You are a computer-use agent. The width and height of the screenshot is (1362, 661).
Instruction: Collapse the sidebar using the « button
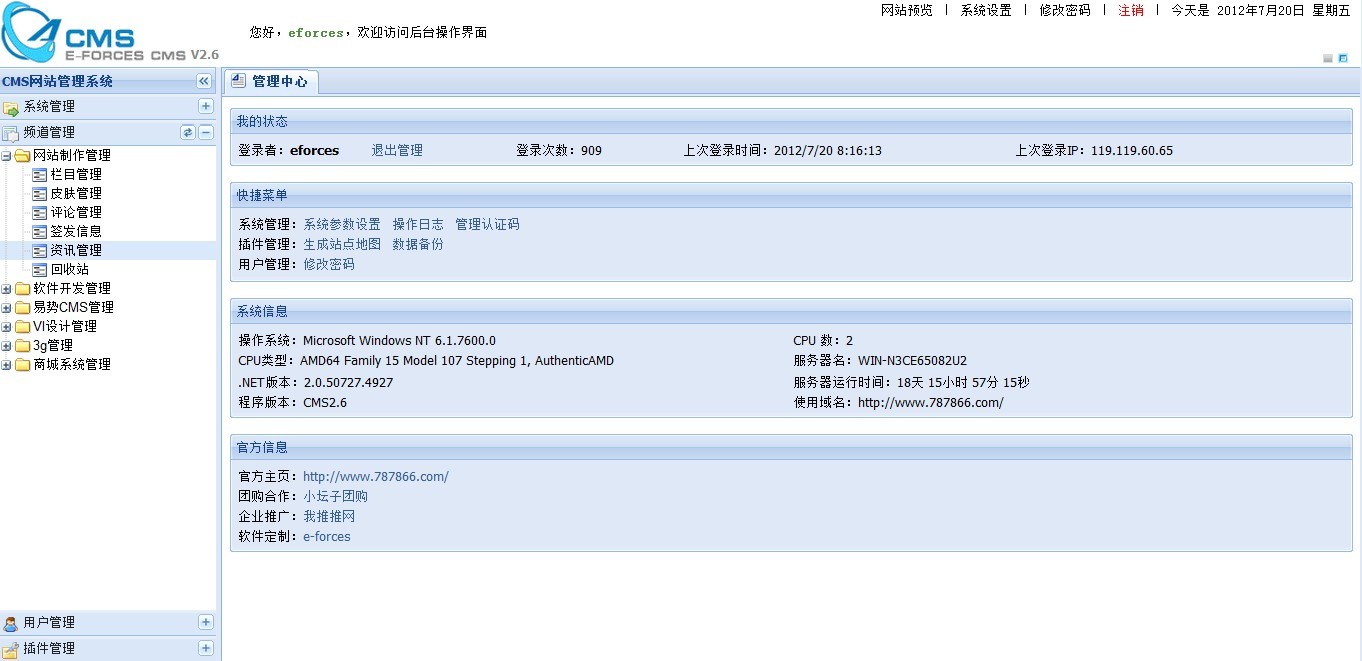click(205, 81)
